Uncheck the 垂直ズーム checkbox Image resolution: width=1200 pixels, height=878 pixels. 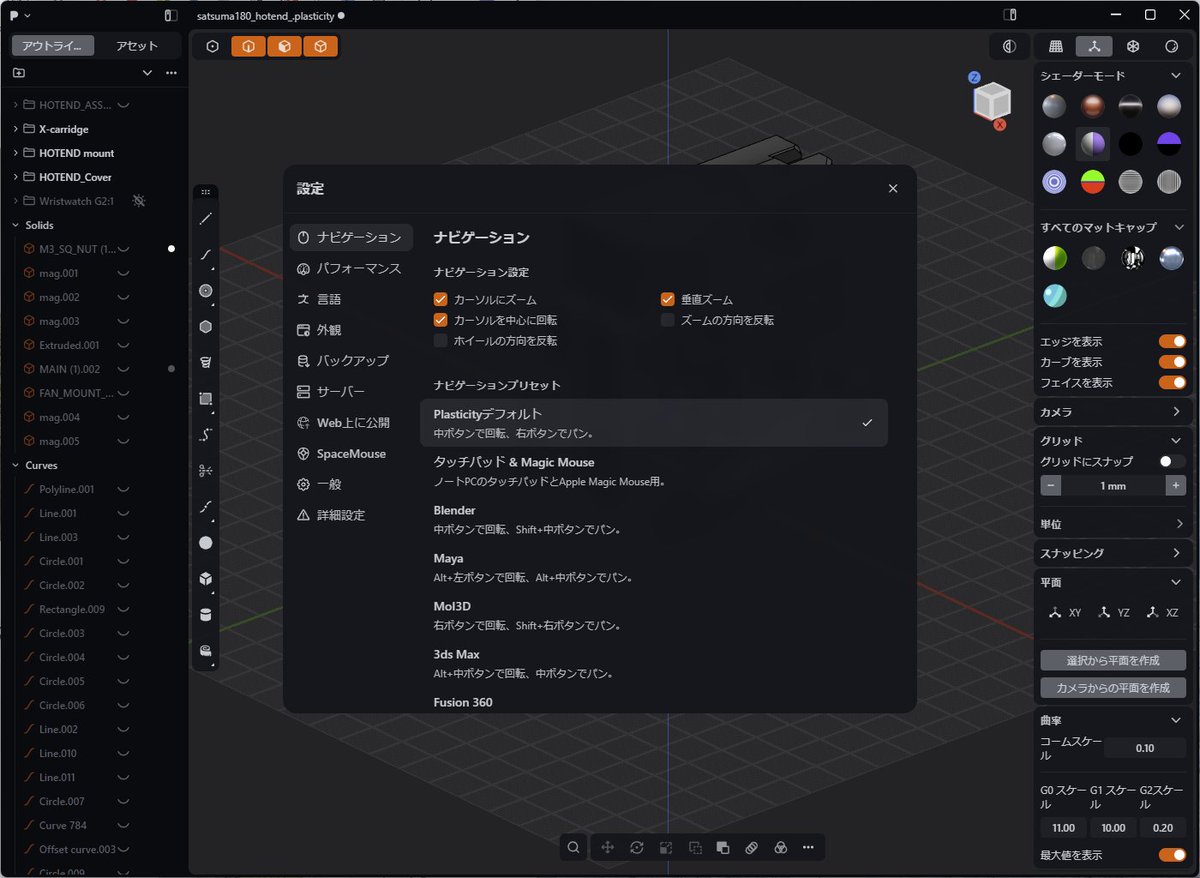tap(667, 299)
